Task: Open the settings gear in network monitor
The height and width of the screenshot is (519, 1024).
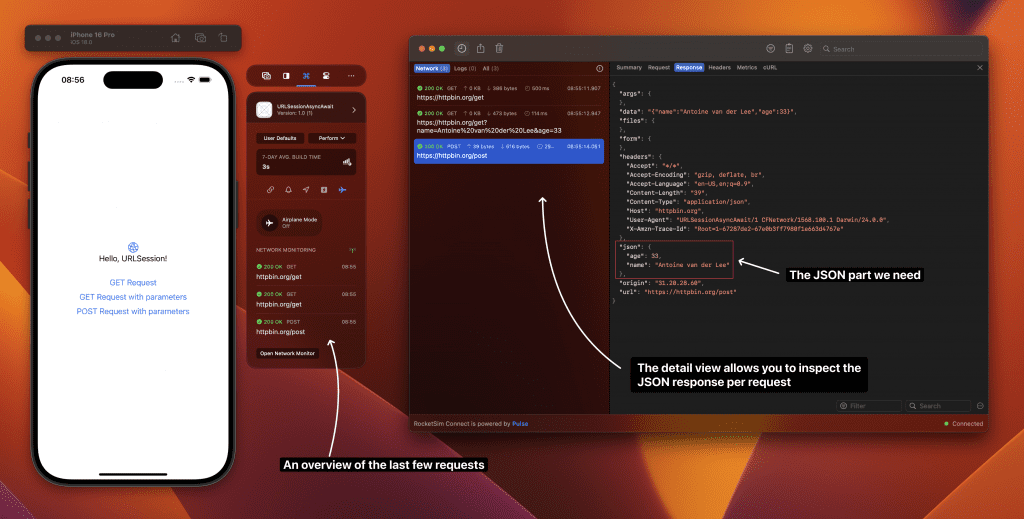Action: tap(808, 48)
